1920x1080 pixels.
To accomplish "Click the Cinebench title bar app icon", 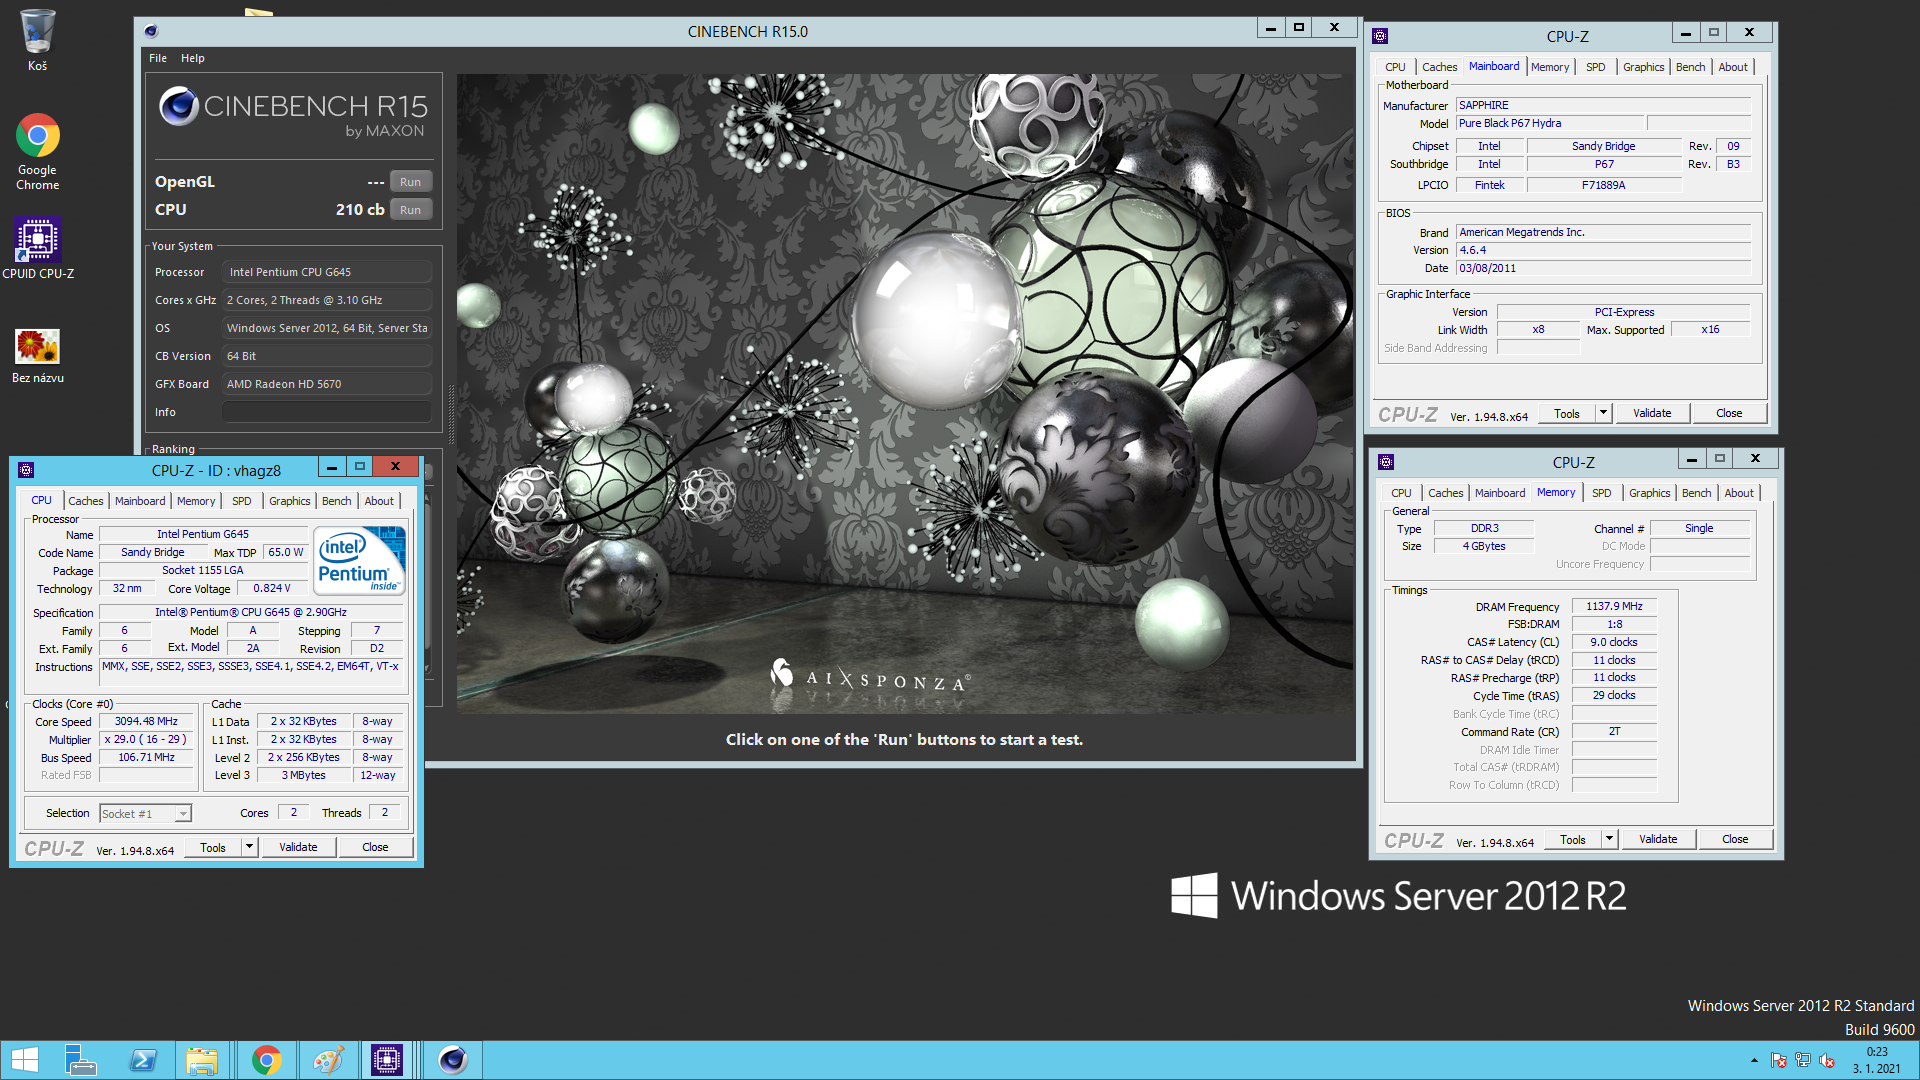I will [151, 31].
